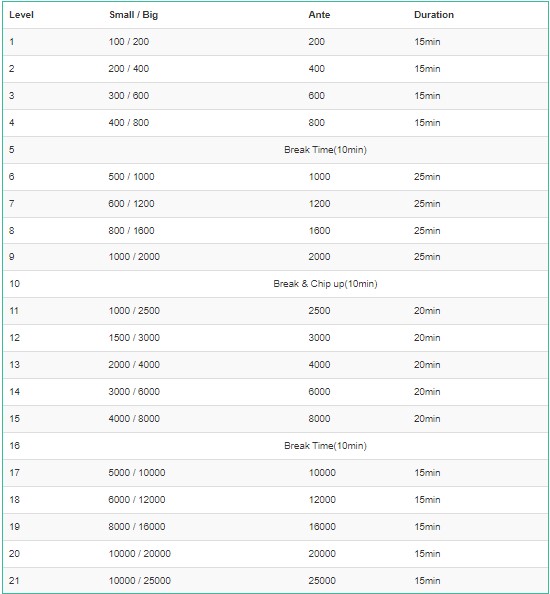550x594 pixels.
Task: Click the 10000 / 20000 blinds cell
Action: (x=140, y=553)
